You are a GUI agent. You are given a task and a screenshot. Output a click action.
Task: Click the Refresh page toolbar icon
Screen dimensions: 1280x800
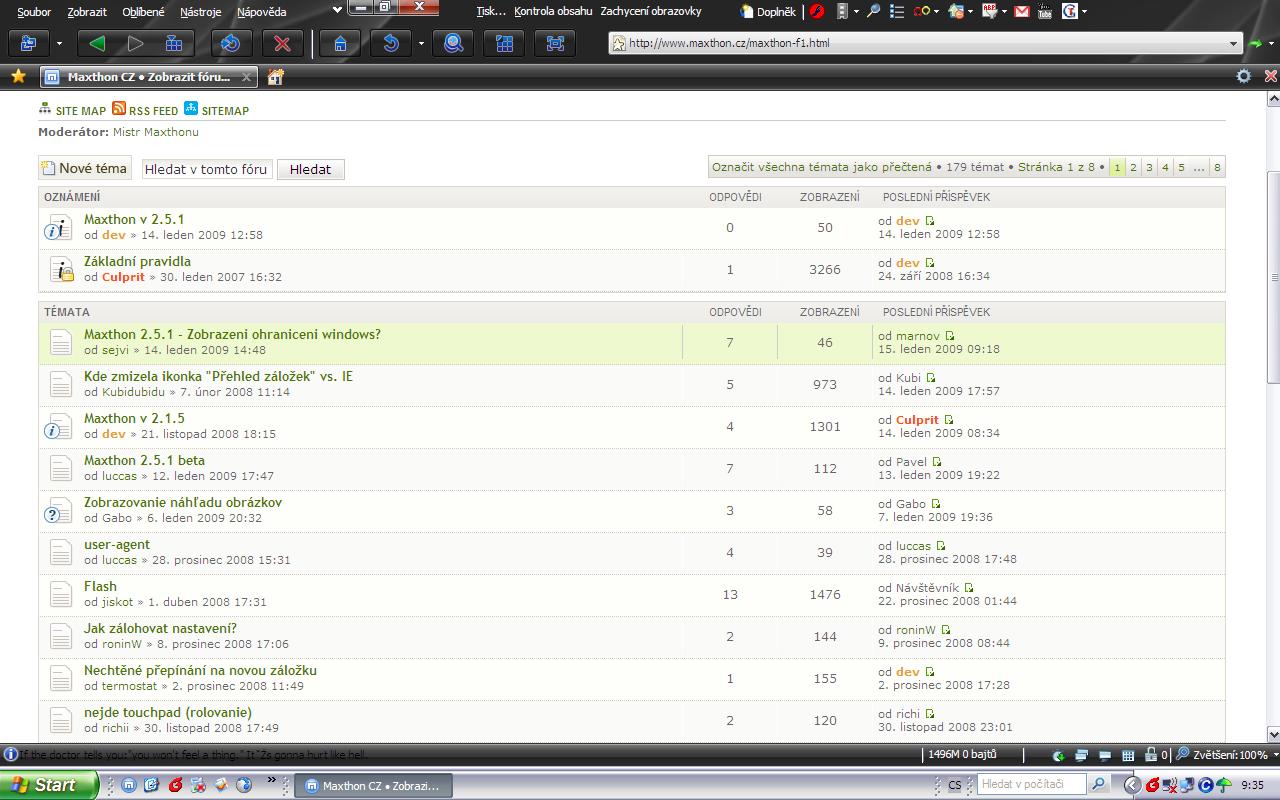coord(231,44)
